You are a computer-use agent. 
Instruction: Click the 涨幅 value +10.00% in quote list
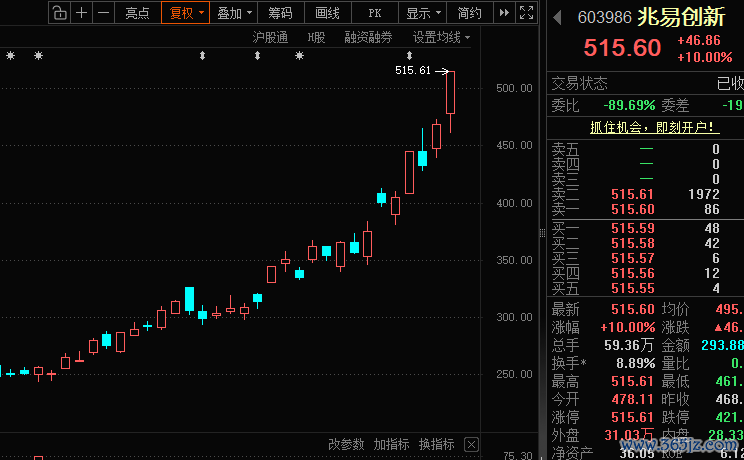tap(628, 327)
